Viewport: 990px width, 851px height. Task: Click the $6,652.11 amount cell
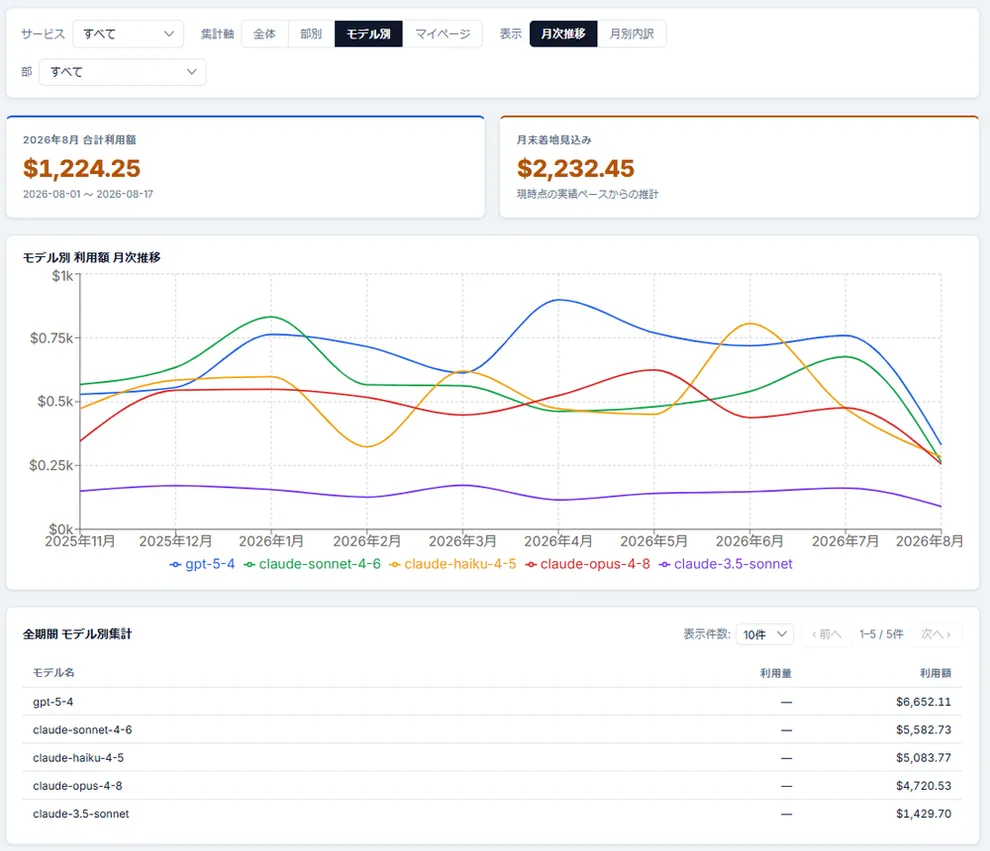[x=923, y=702]
